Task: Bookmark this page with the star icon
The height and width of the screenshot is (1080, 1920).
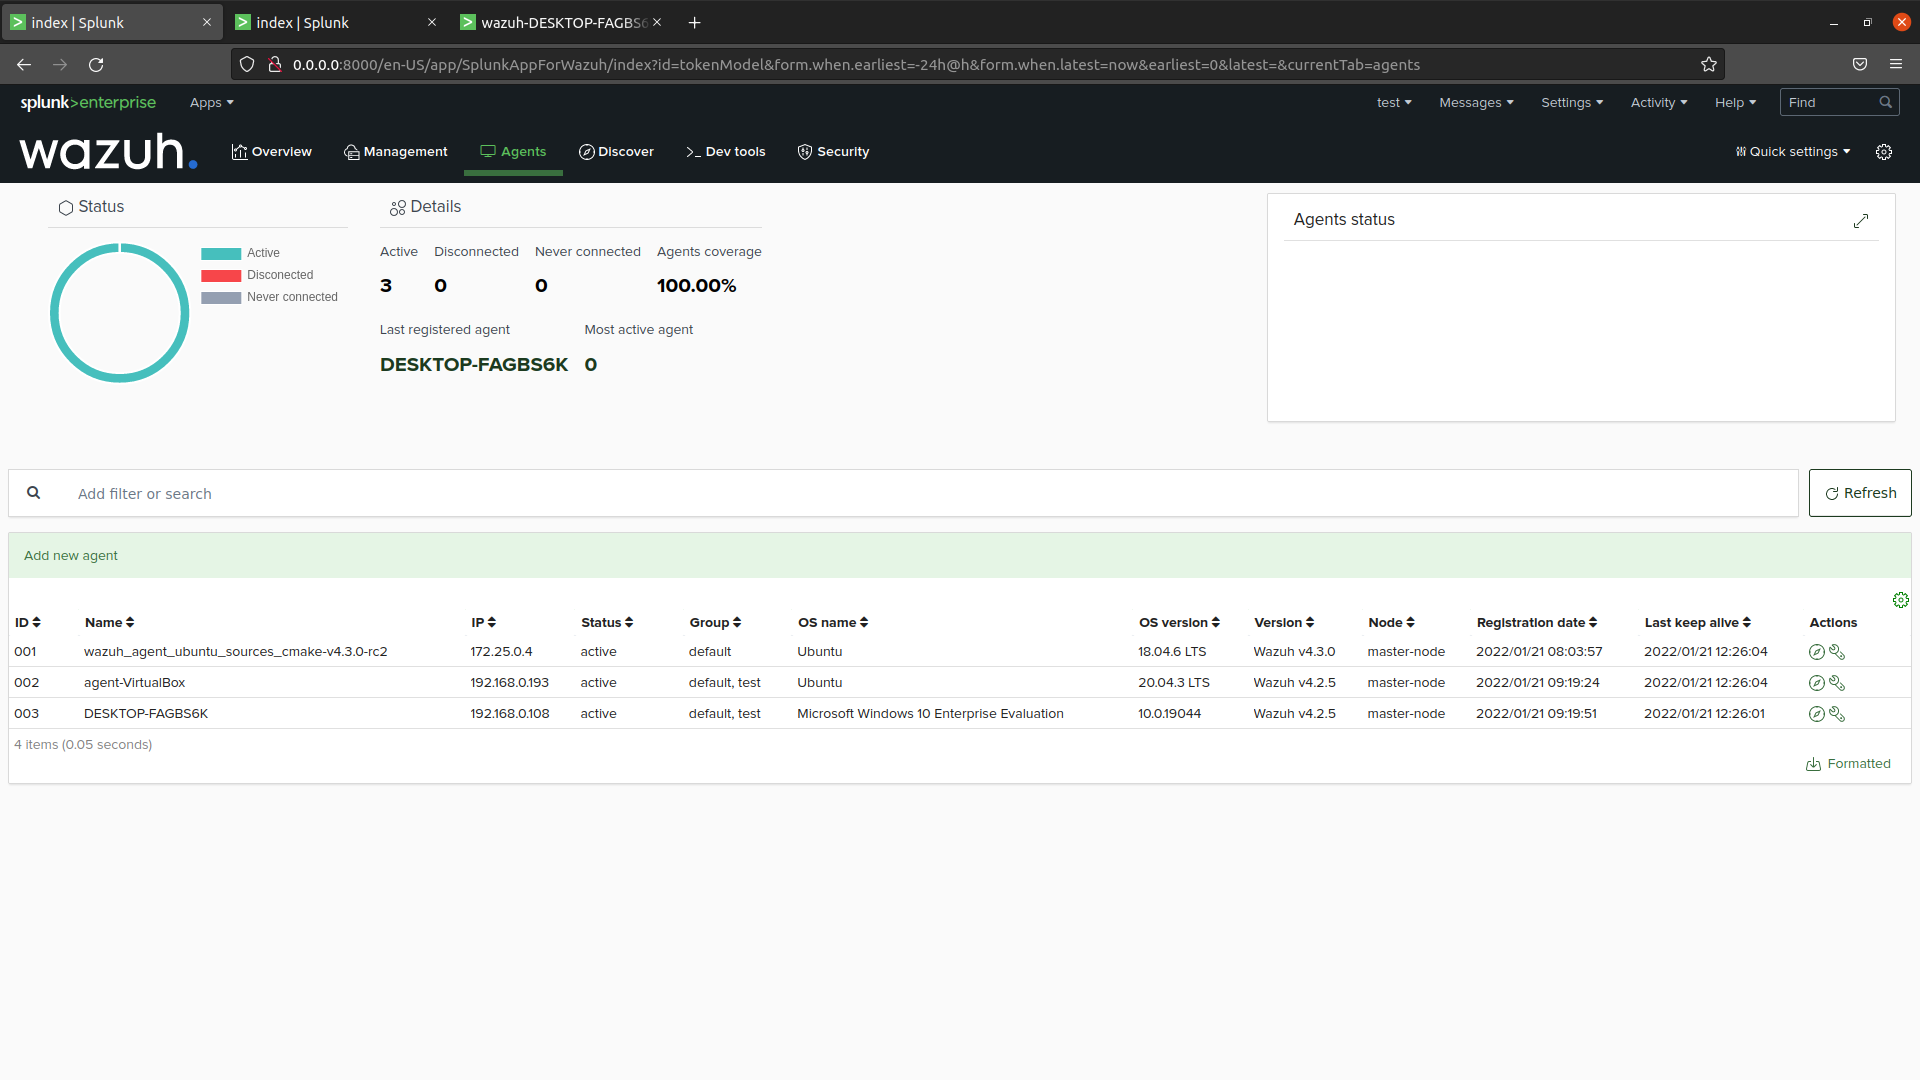Action: pos(1709,65)
